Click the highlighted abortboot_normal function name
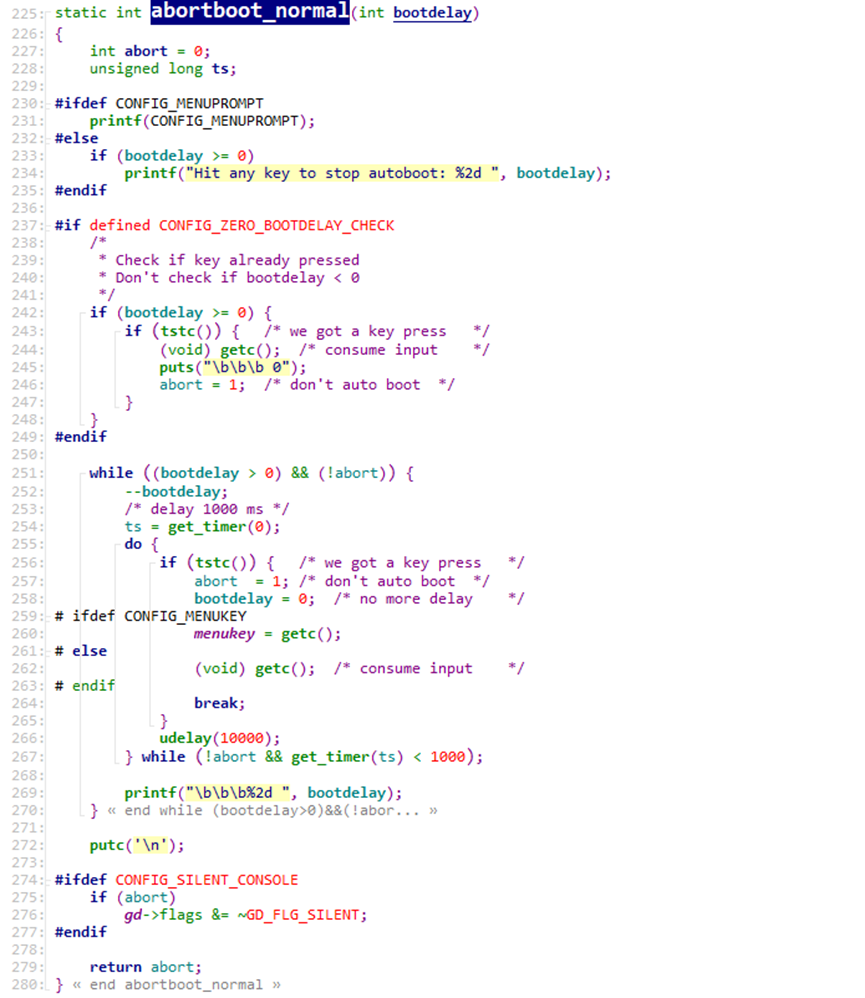Screen dimensions: 865x998 tap(250, 13)
